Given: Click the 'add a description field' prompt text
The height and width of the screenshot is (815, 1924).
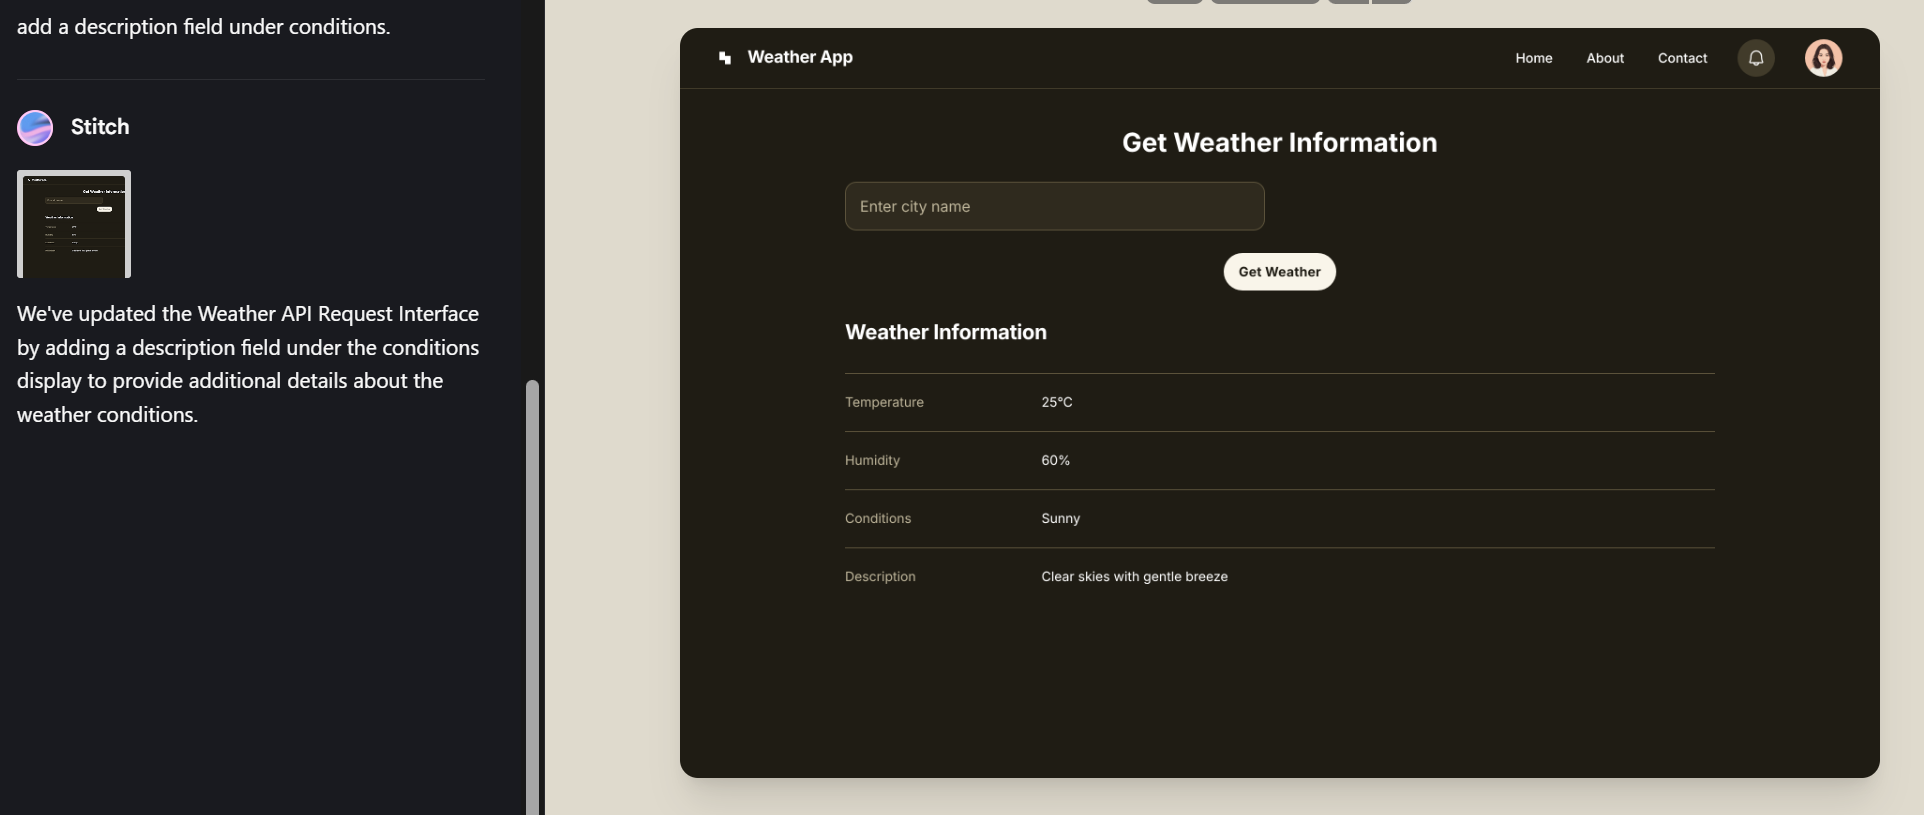Looking at the screenshot, I should (204, 27).
